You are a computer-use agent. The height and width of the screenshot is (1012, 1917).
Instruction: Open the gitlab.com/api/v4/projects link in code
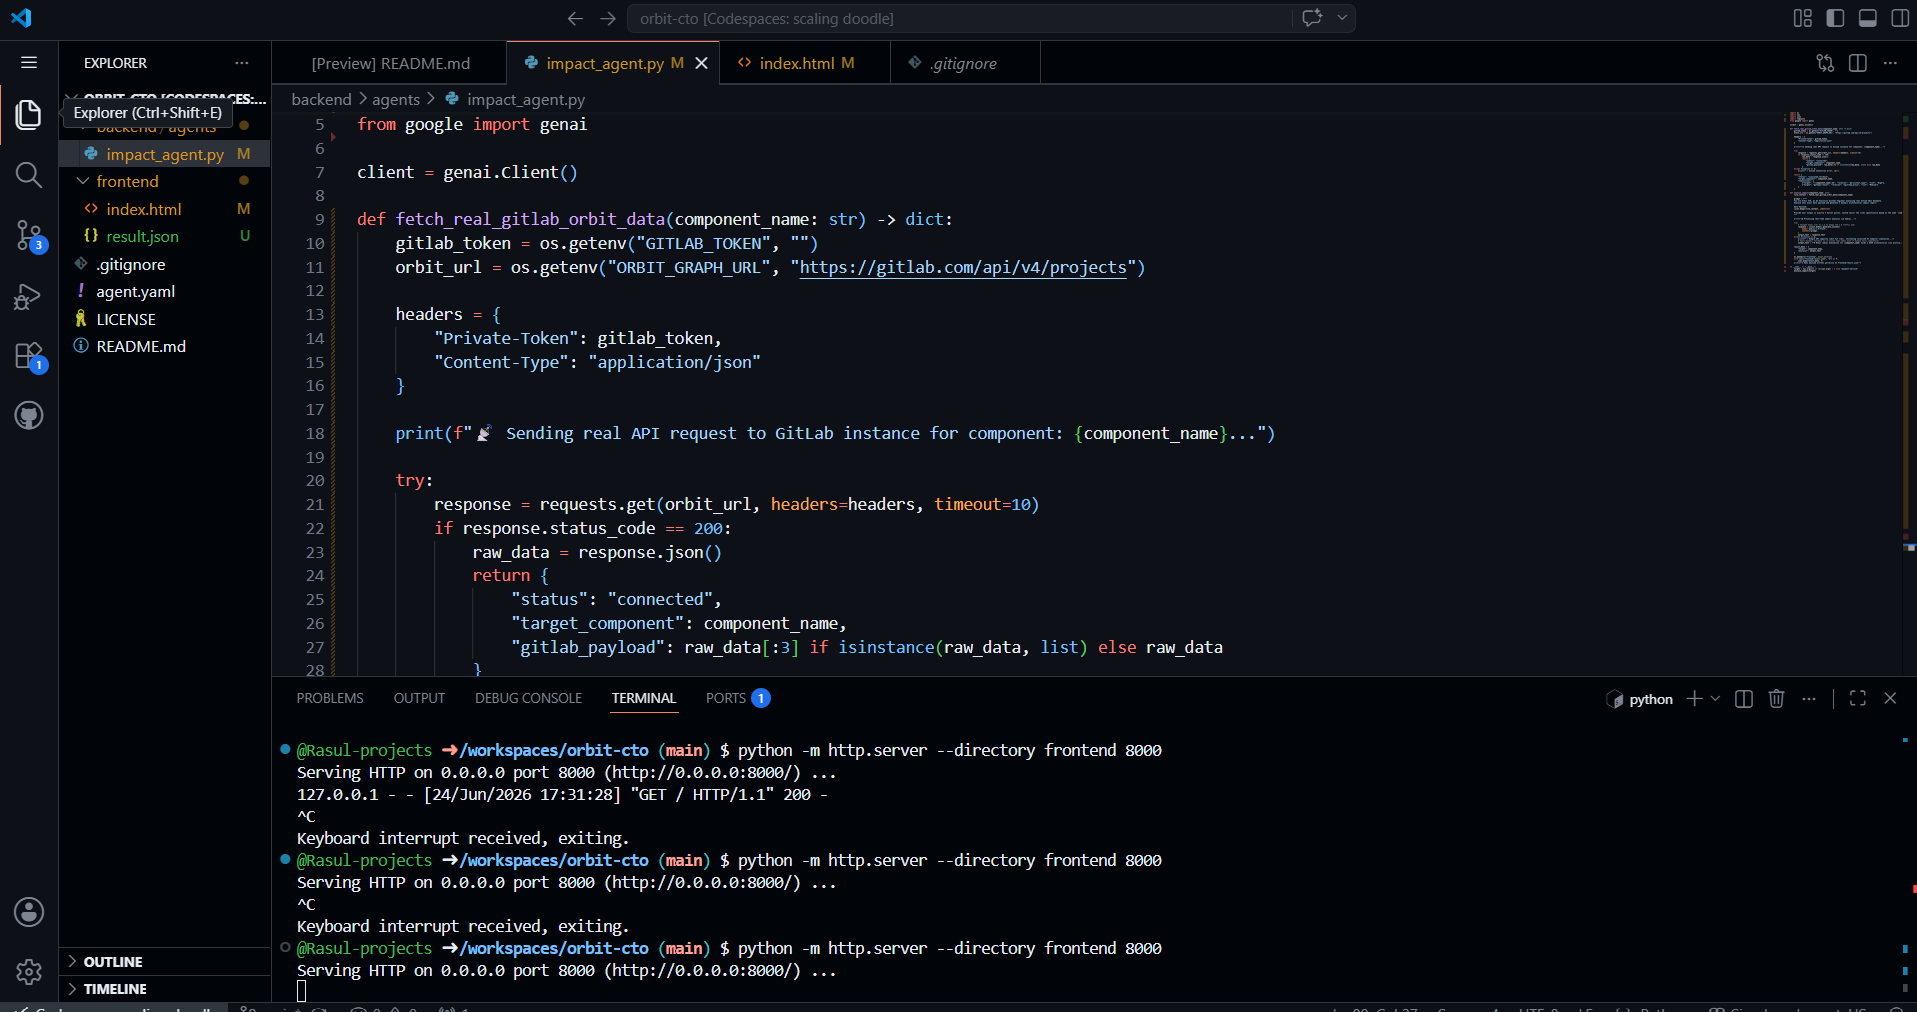click(x=963, y=267)
